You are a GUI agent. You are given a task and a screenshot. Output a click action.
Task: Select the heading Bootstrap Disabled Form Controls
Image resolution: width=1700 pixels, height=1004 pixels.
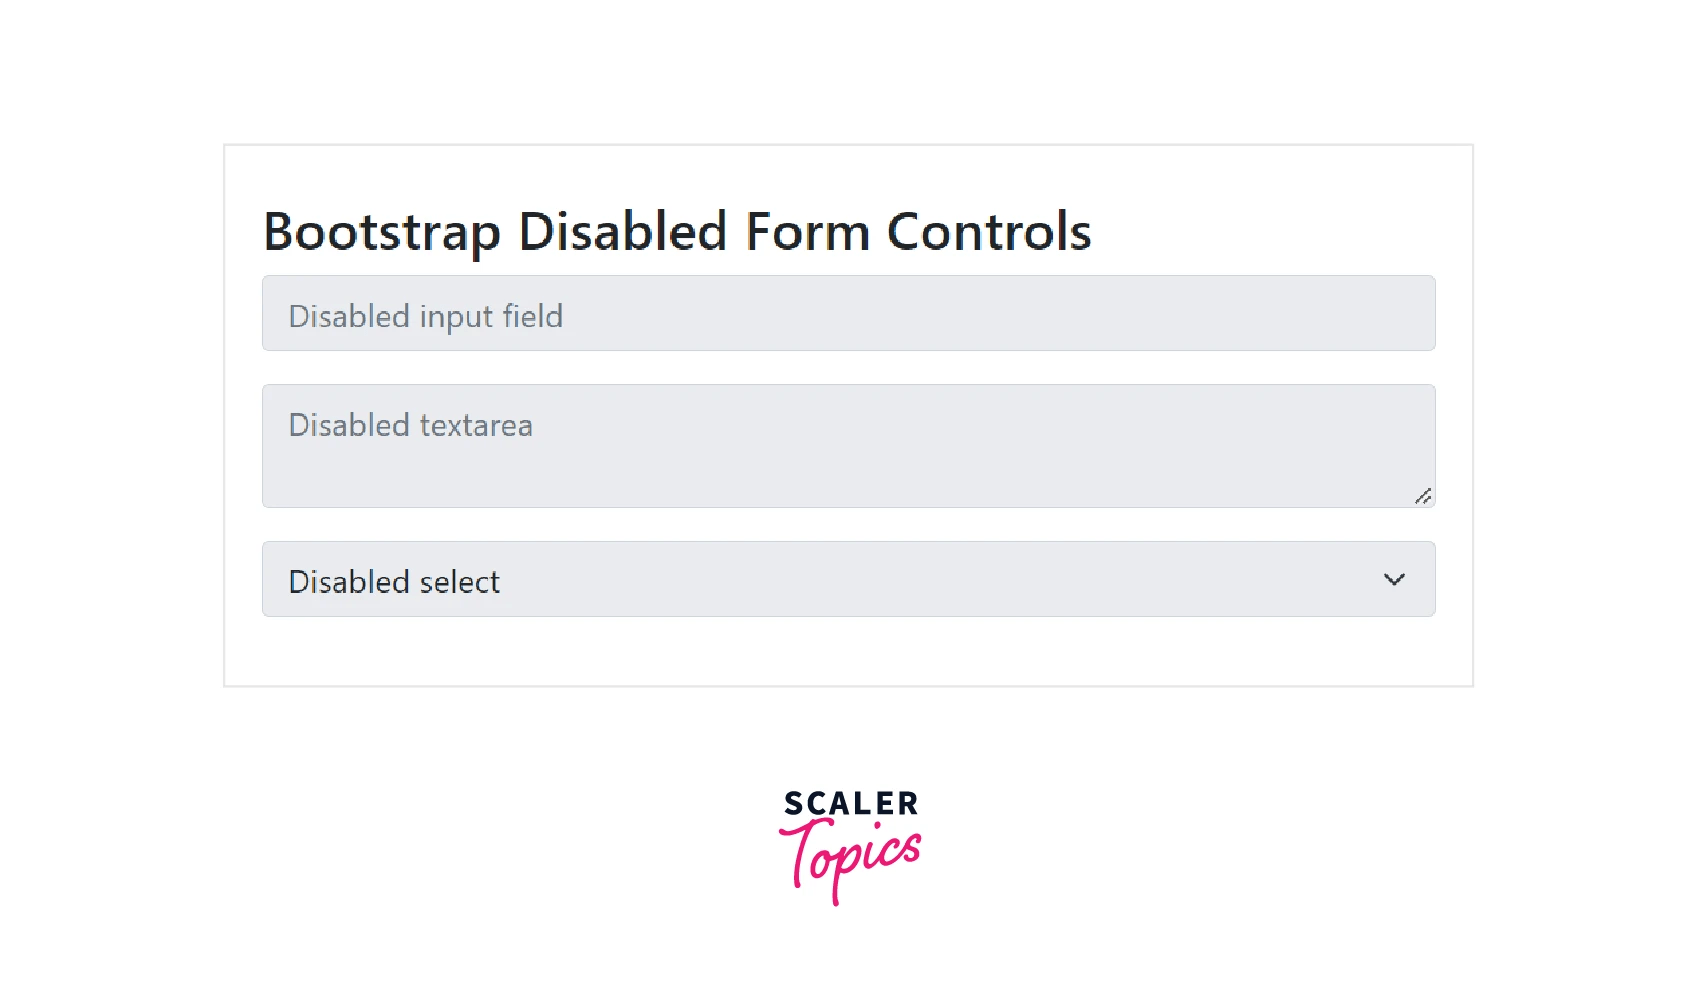click(677, 231)
